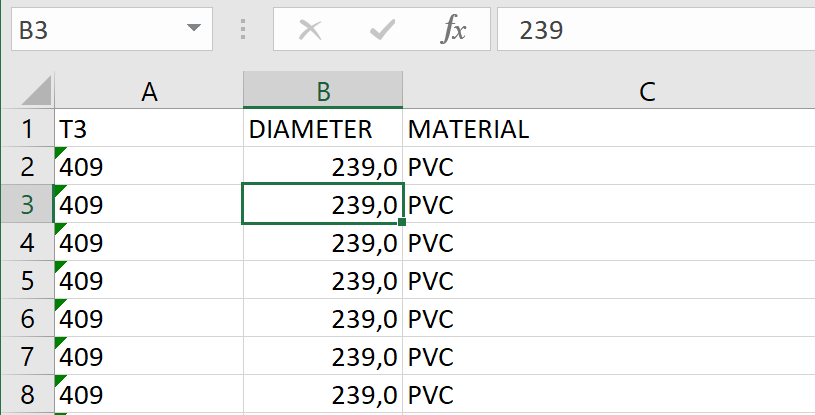This screenshot has width=815, height=415.
Task: Click the Enter checkmark formula bar icon
Action: click(382, 30)
